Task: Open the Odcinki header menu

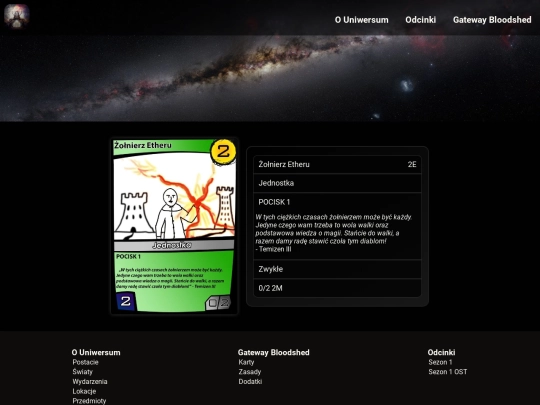Action: pyautogui.click(x=420, y=20)
